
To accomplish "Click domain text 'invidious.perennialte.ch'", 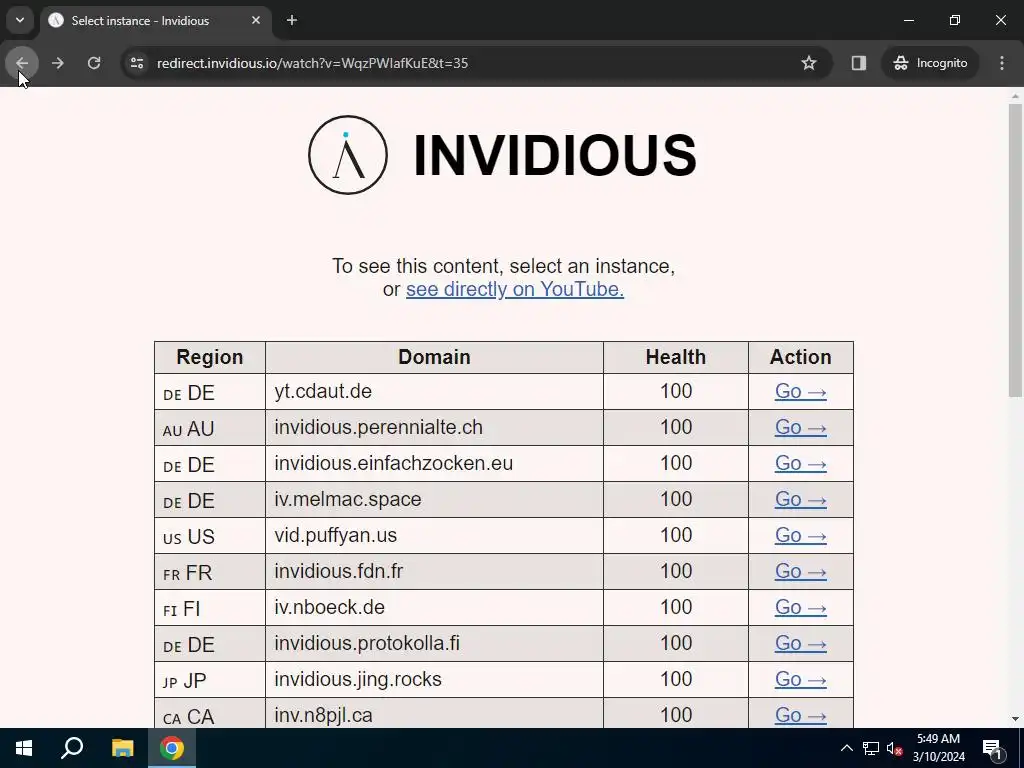I will click(378, 427).
